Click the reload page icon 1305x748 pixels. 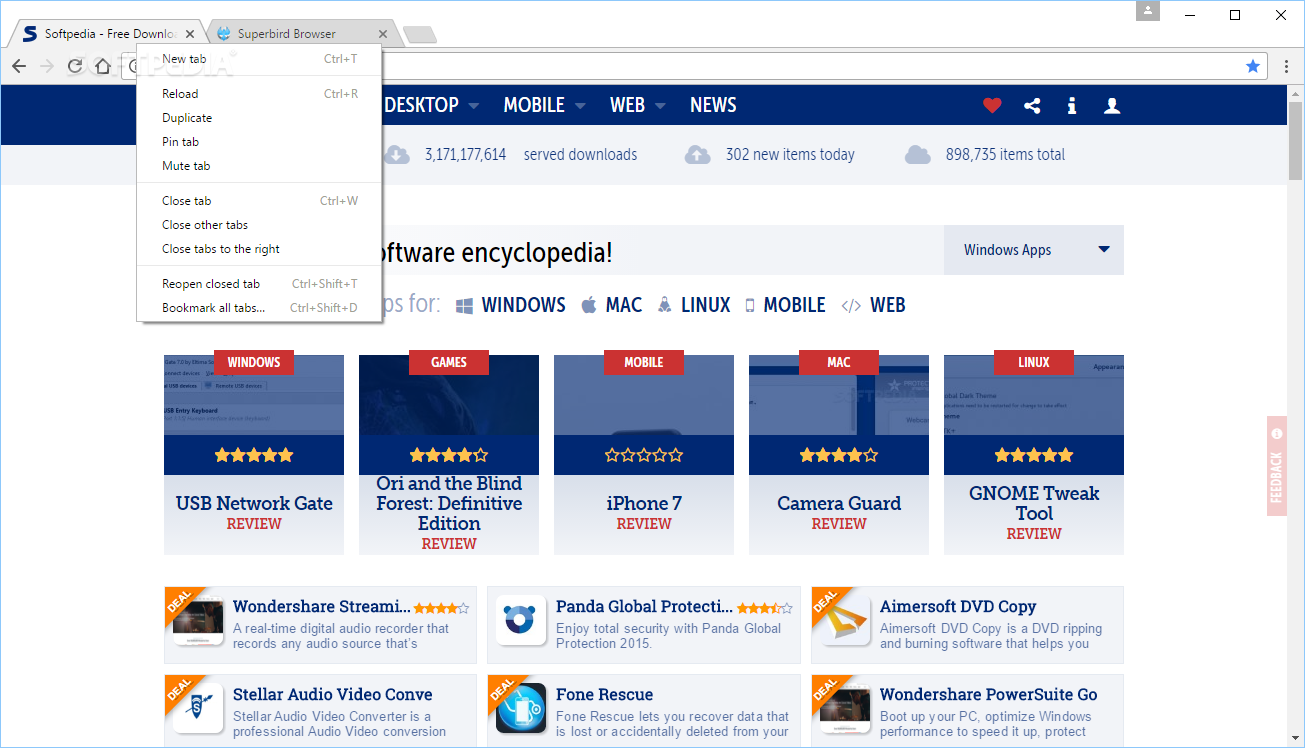(75, 66)
